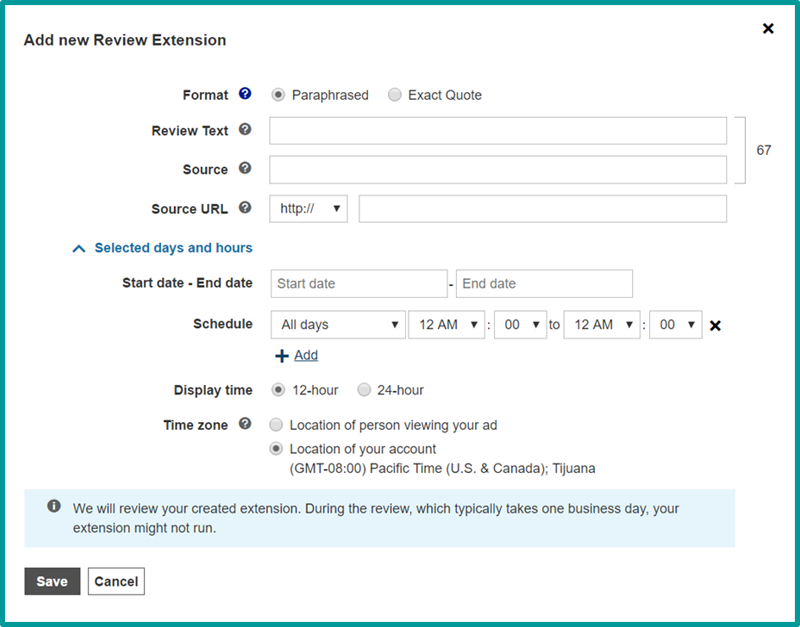
Task: Open the Time zone help icon
Action: [x=245, y=424]
